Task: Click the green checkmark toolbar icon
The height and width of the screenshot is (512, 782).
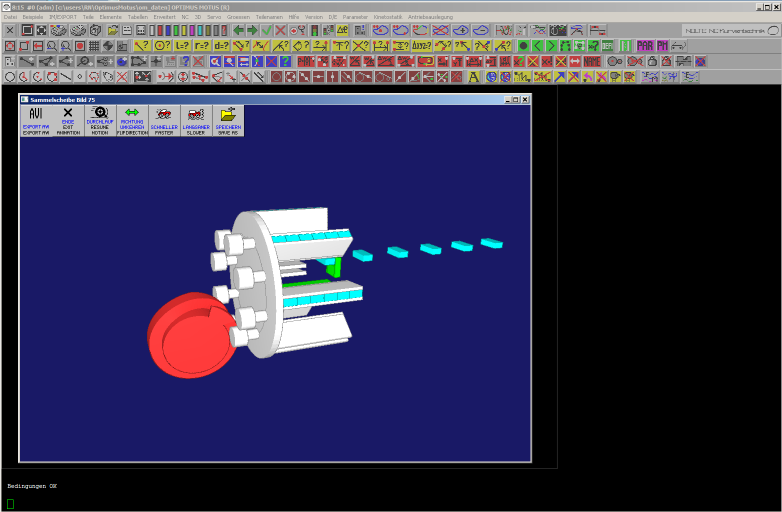Action: (266, 31)
